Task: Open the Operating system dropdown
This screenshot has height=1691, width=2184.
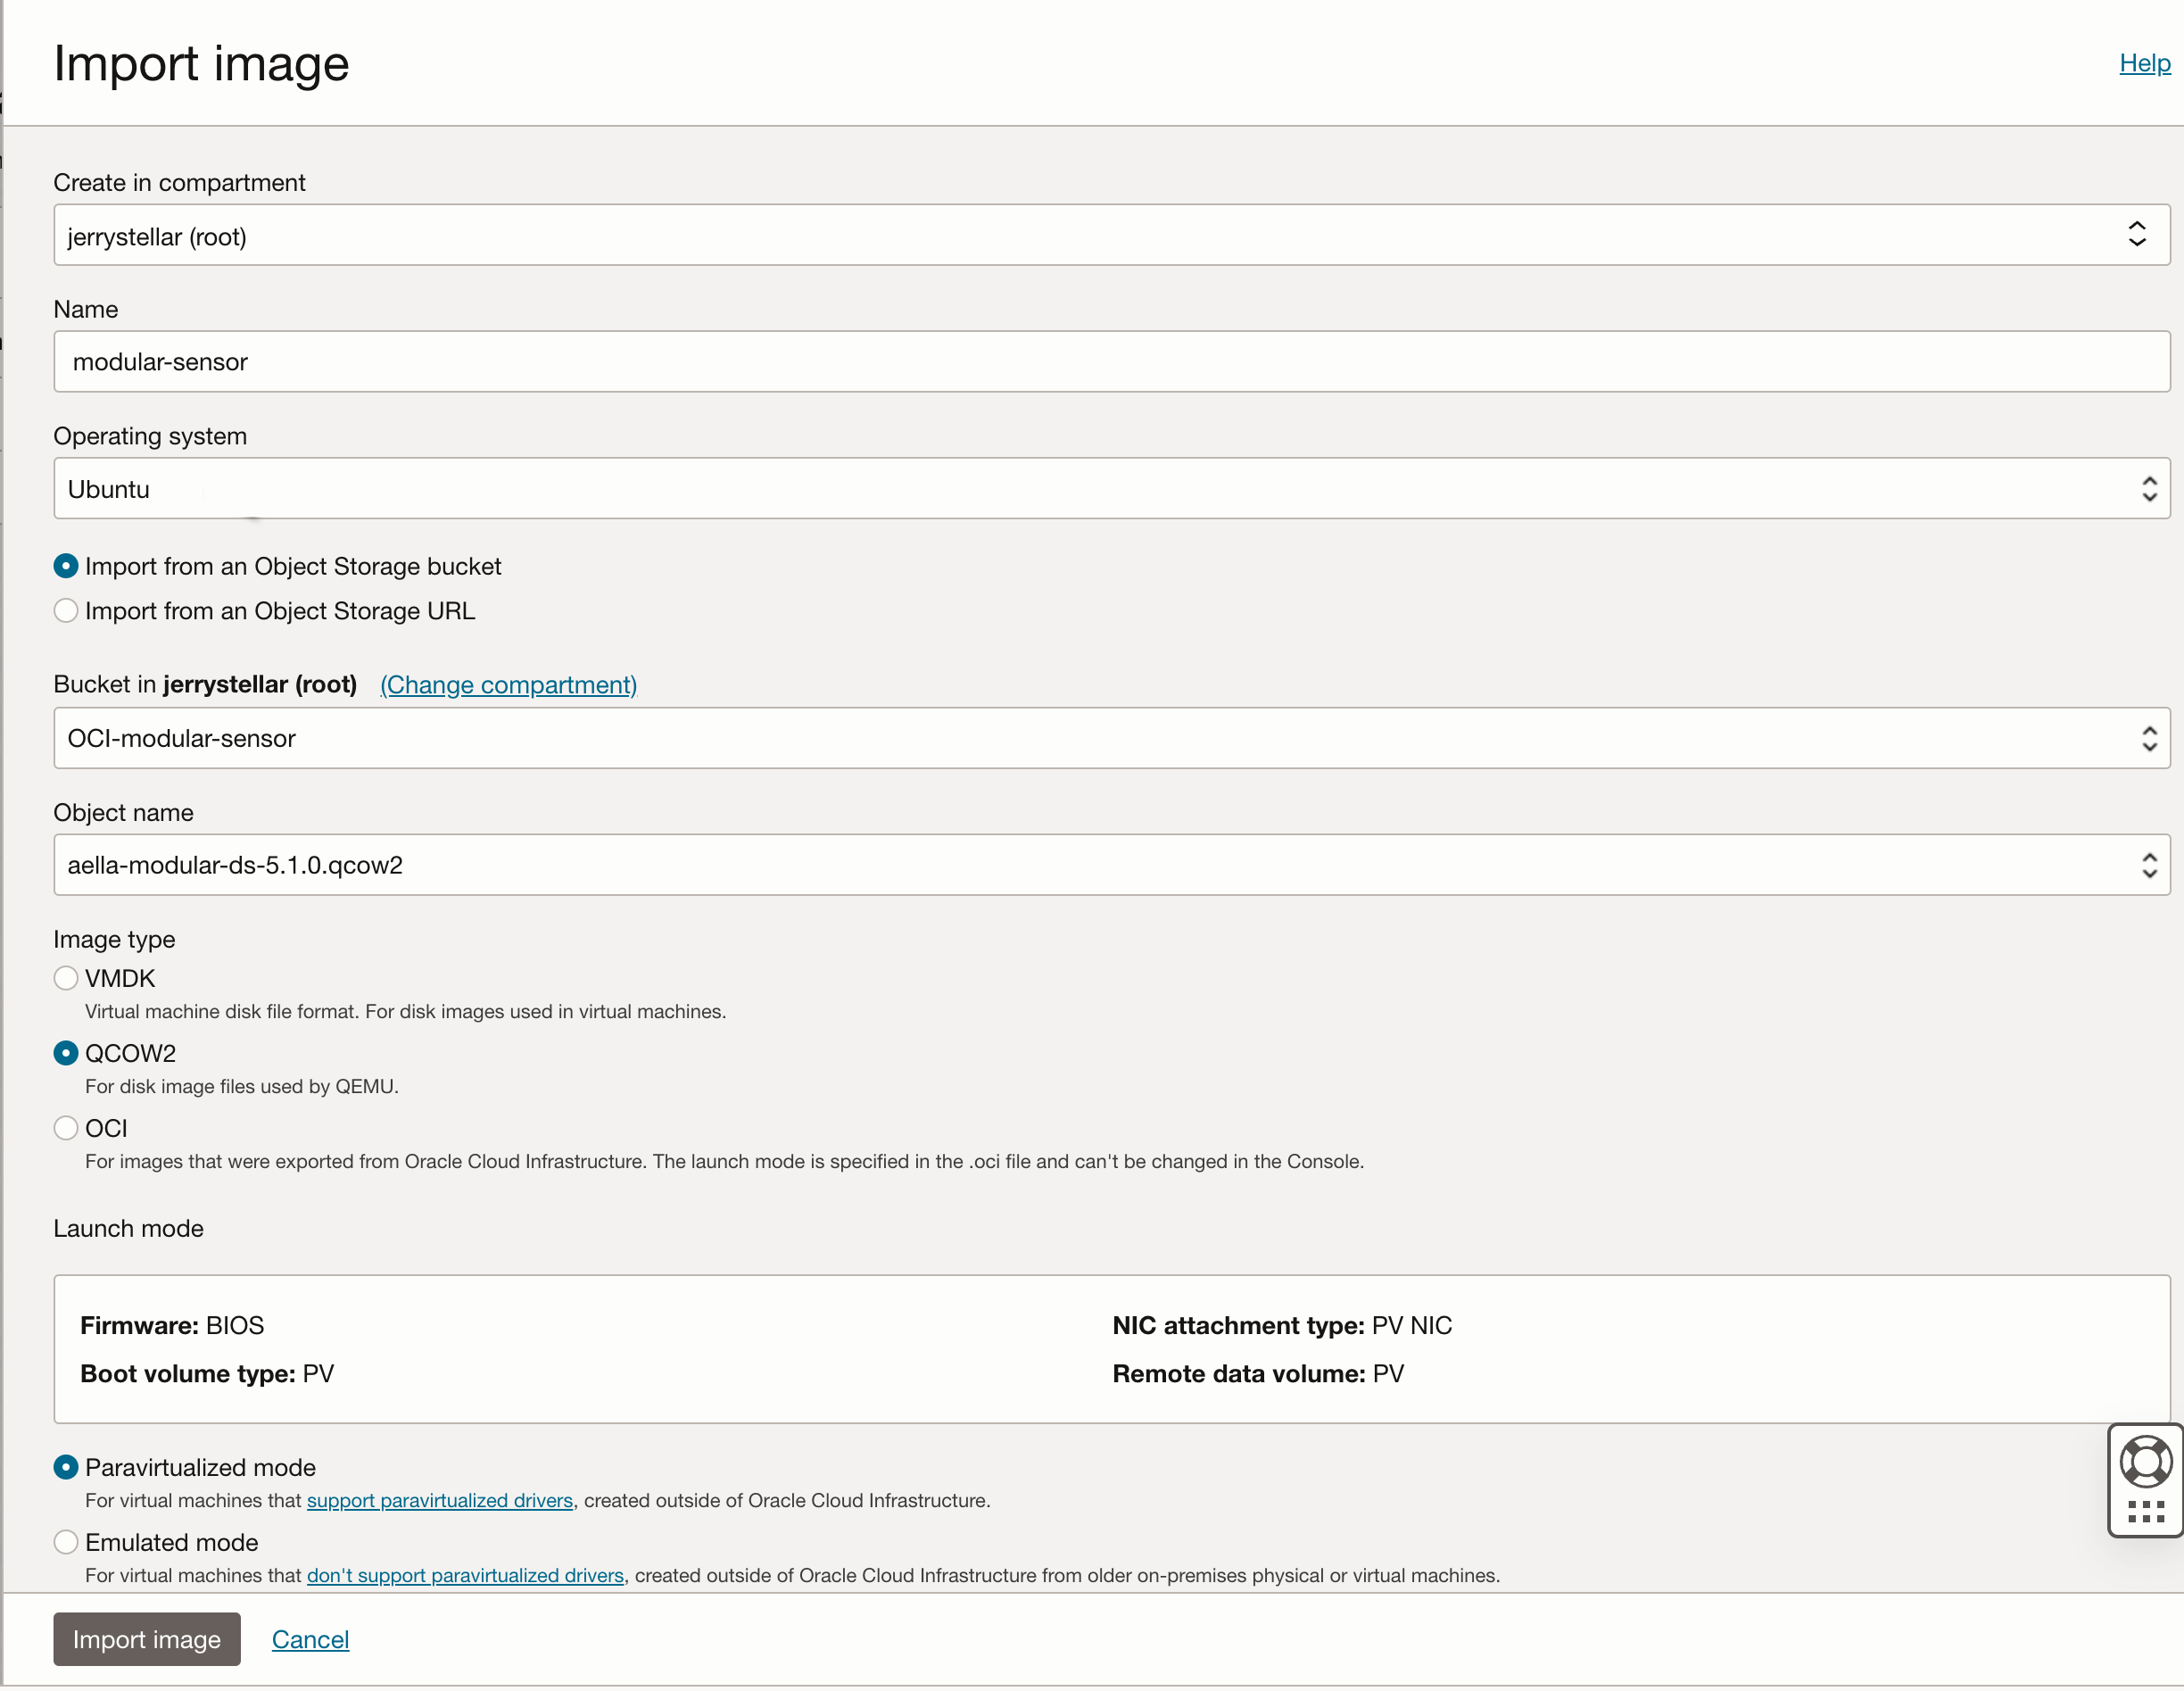Action: [x=1110, y=489]
